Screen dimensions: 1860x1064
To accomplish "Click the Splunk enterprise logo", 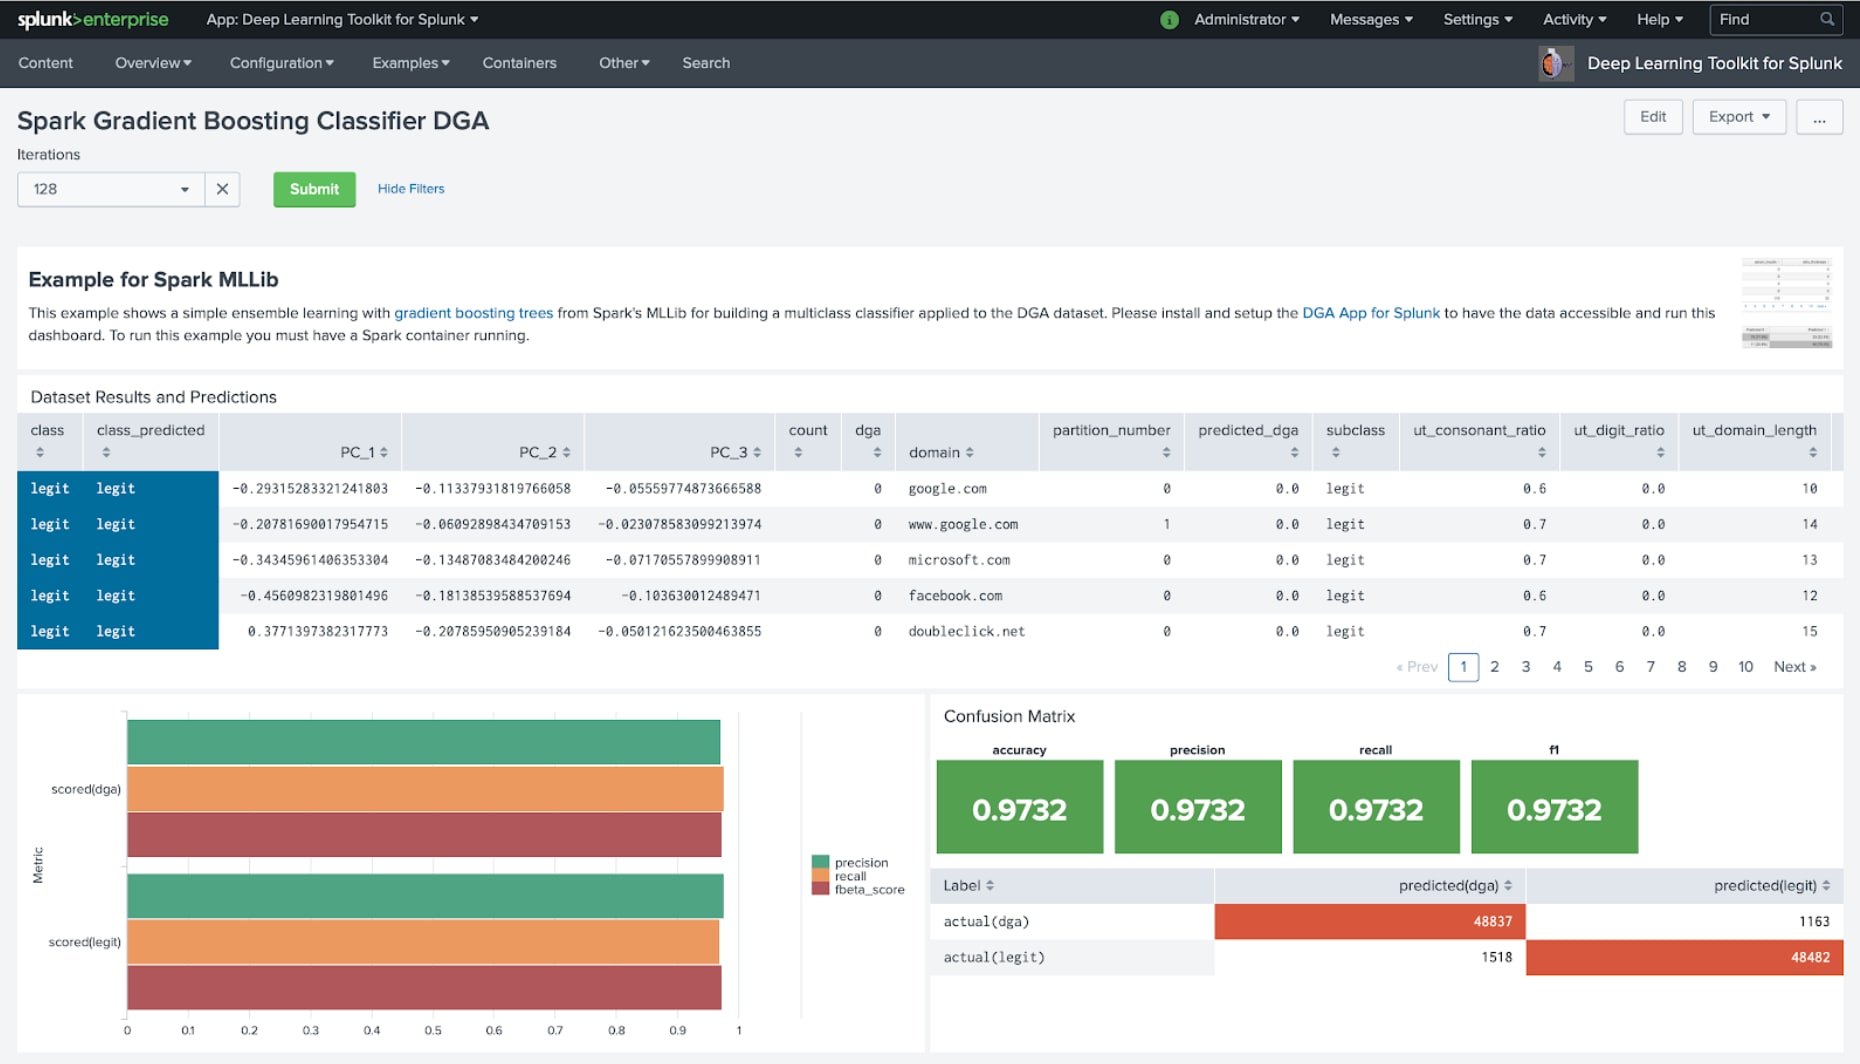I will (93, 19).
